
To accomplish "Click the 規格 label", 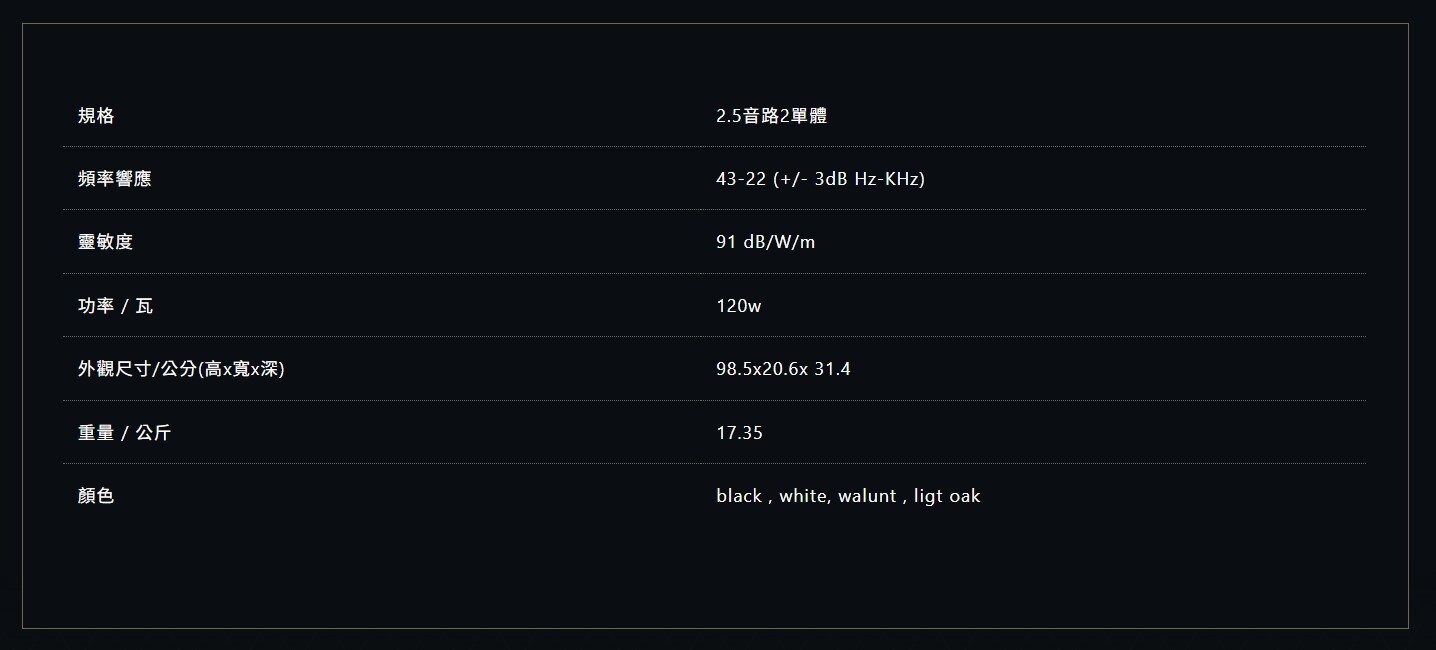I will [x=96, y=116].
